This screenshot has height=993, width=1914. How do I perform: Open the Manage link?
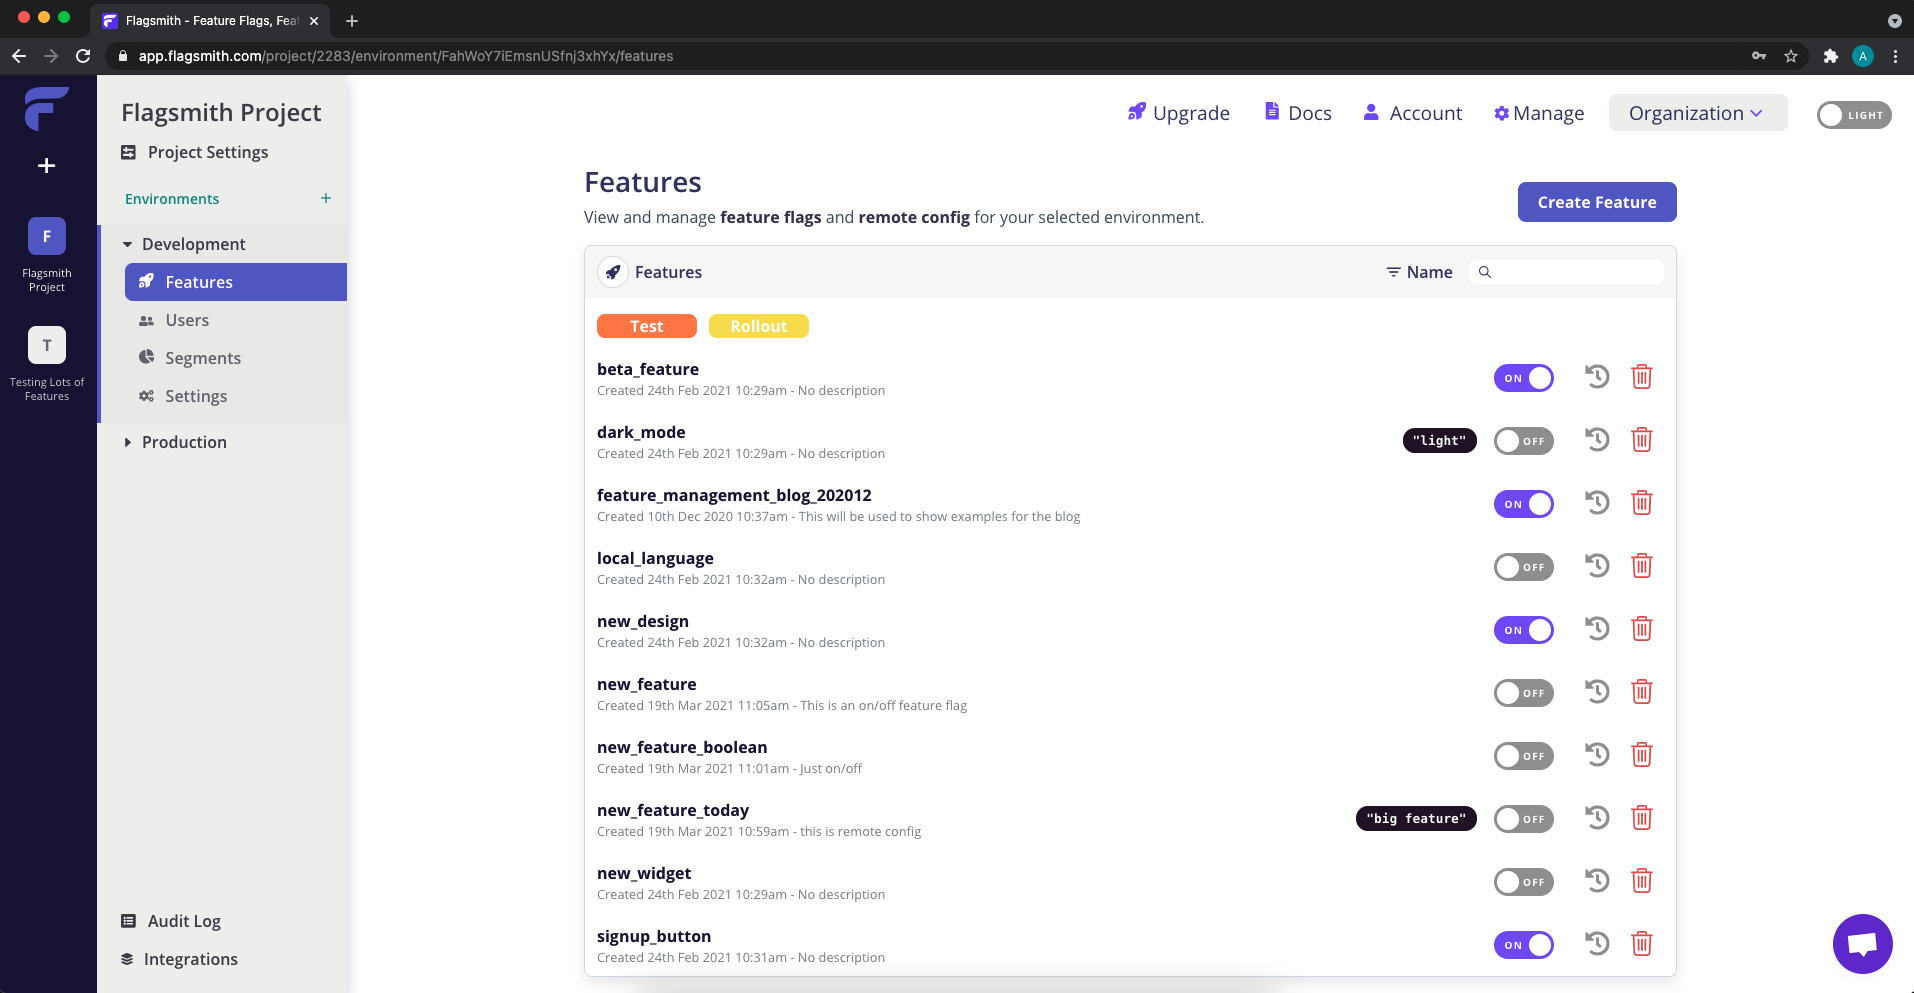[x=1539, y=113]
